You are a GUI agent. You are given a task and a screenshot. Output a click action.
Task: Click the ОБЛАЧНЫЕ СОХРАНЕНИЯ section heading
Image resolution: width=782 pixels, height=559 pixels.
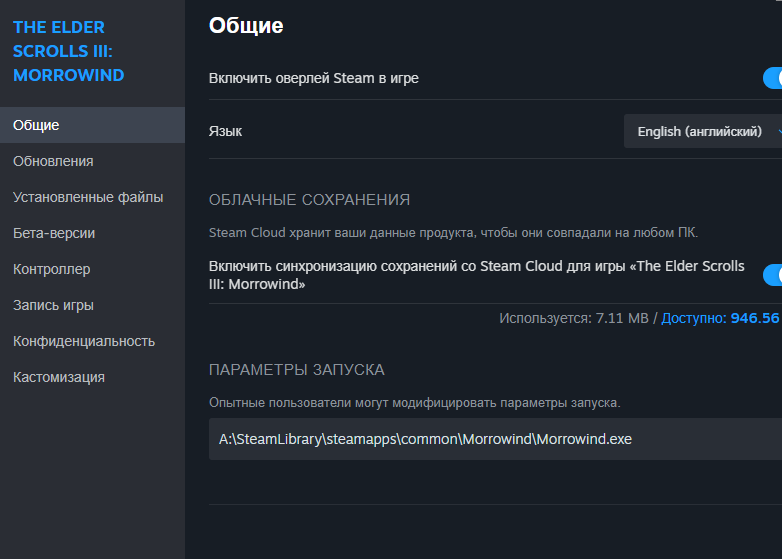click(x=309, y=200)
